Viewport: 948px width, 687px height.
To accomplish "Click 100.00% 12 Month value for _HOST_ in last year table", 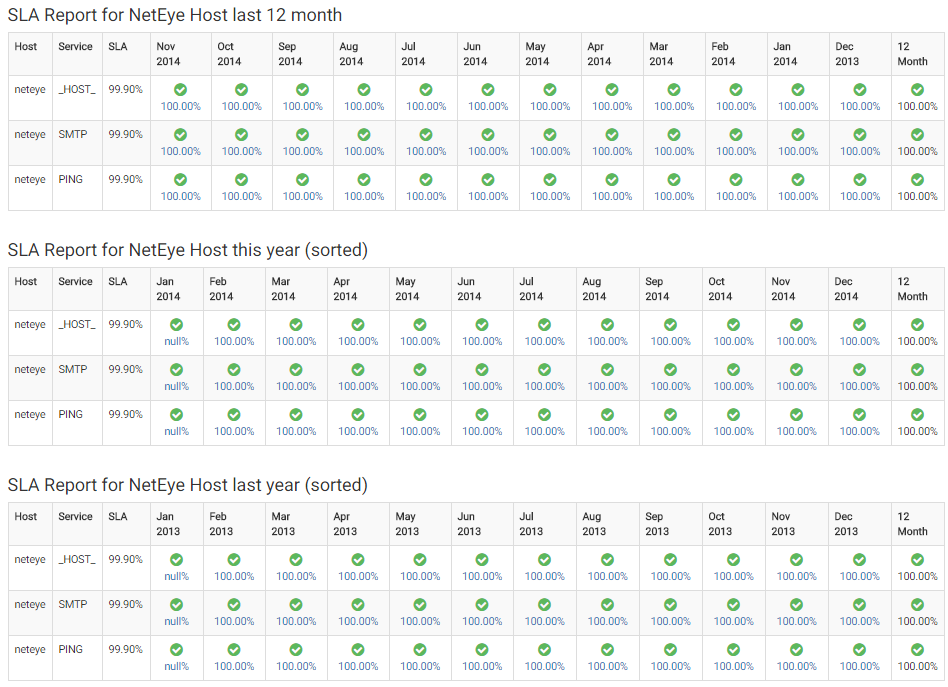I will pos(917,576).
